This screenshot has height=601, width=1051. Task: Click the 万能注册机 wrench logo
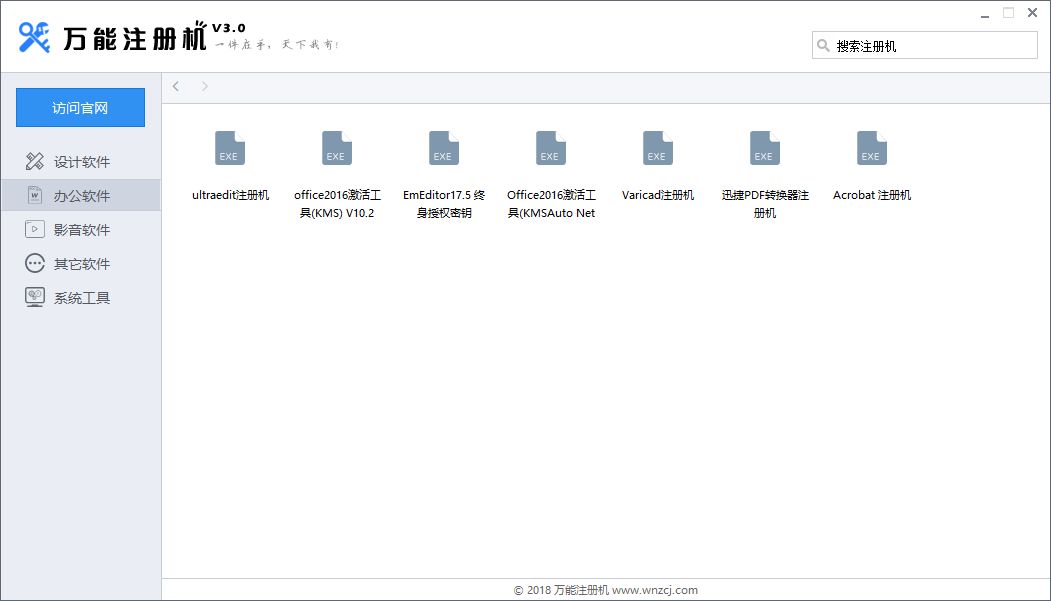(x=34, y=37)
